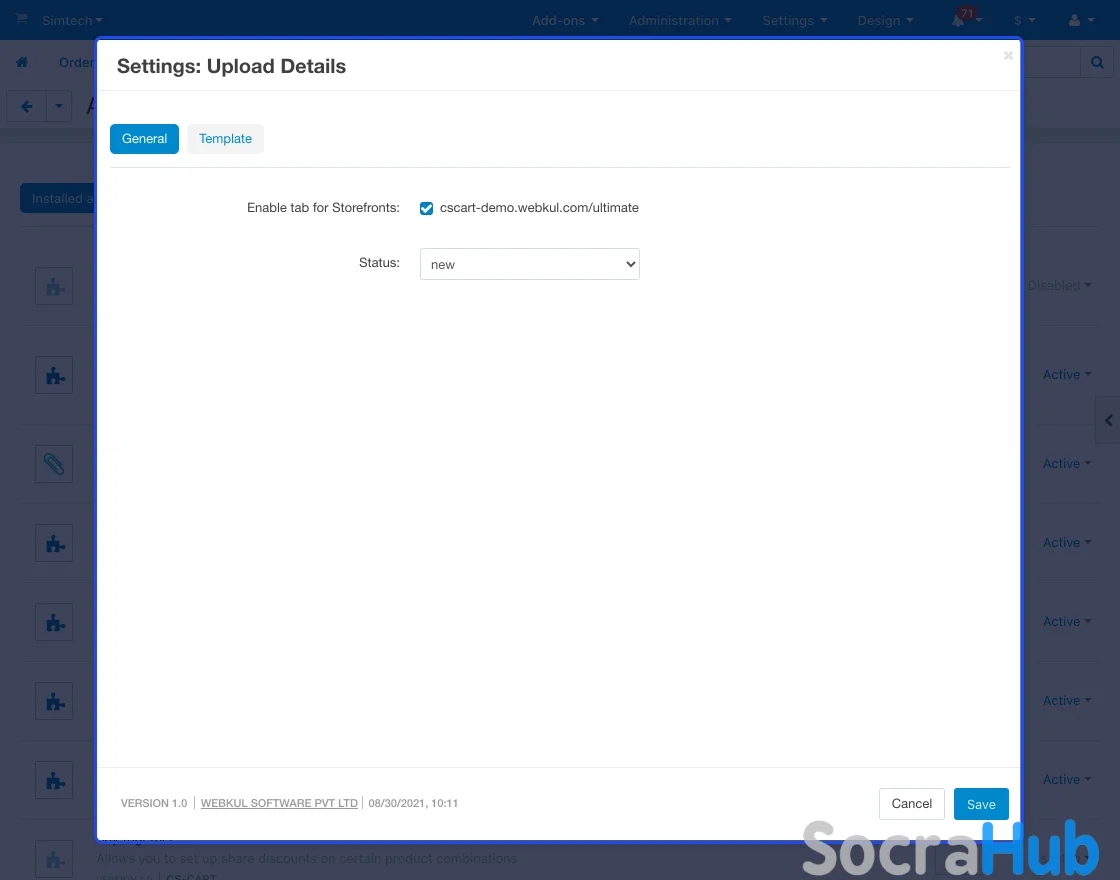Close the Upload Details settings dialog
Viewport: 1120px width, 880px height.
tap(1008, 56)
